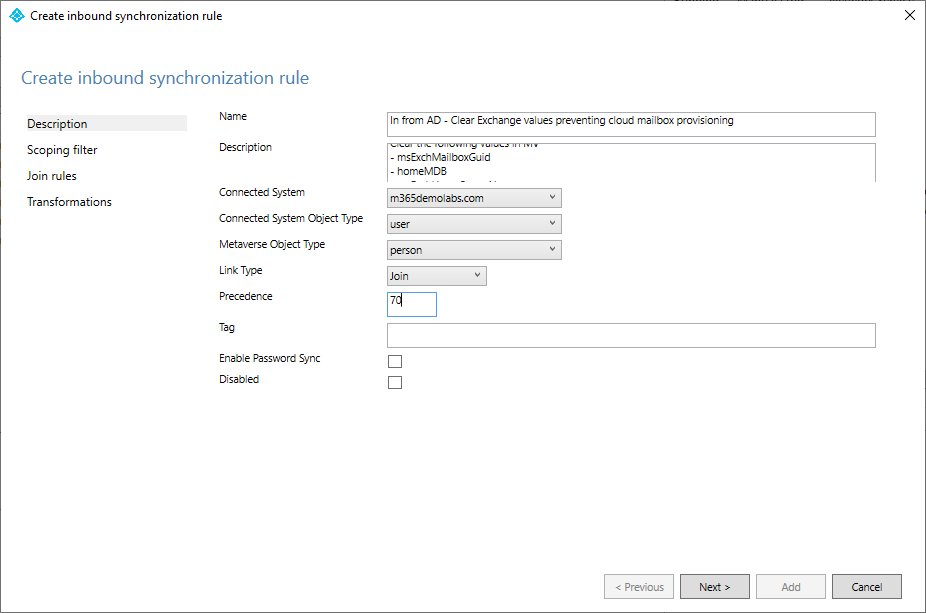Close the synchronization rule window
Viewport: 926px width, 613px height.
908,16
